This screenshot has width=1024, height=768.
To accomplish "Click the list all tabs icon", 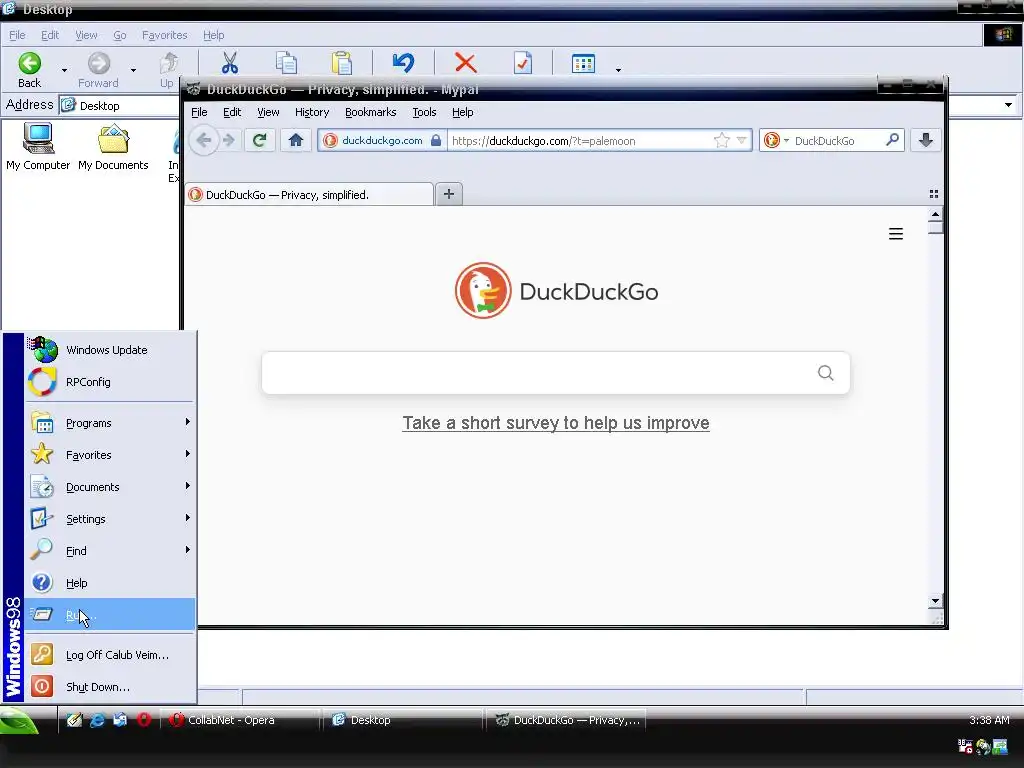I will coord(933,194).
